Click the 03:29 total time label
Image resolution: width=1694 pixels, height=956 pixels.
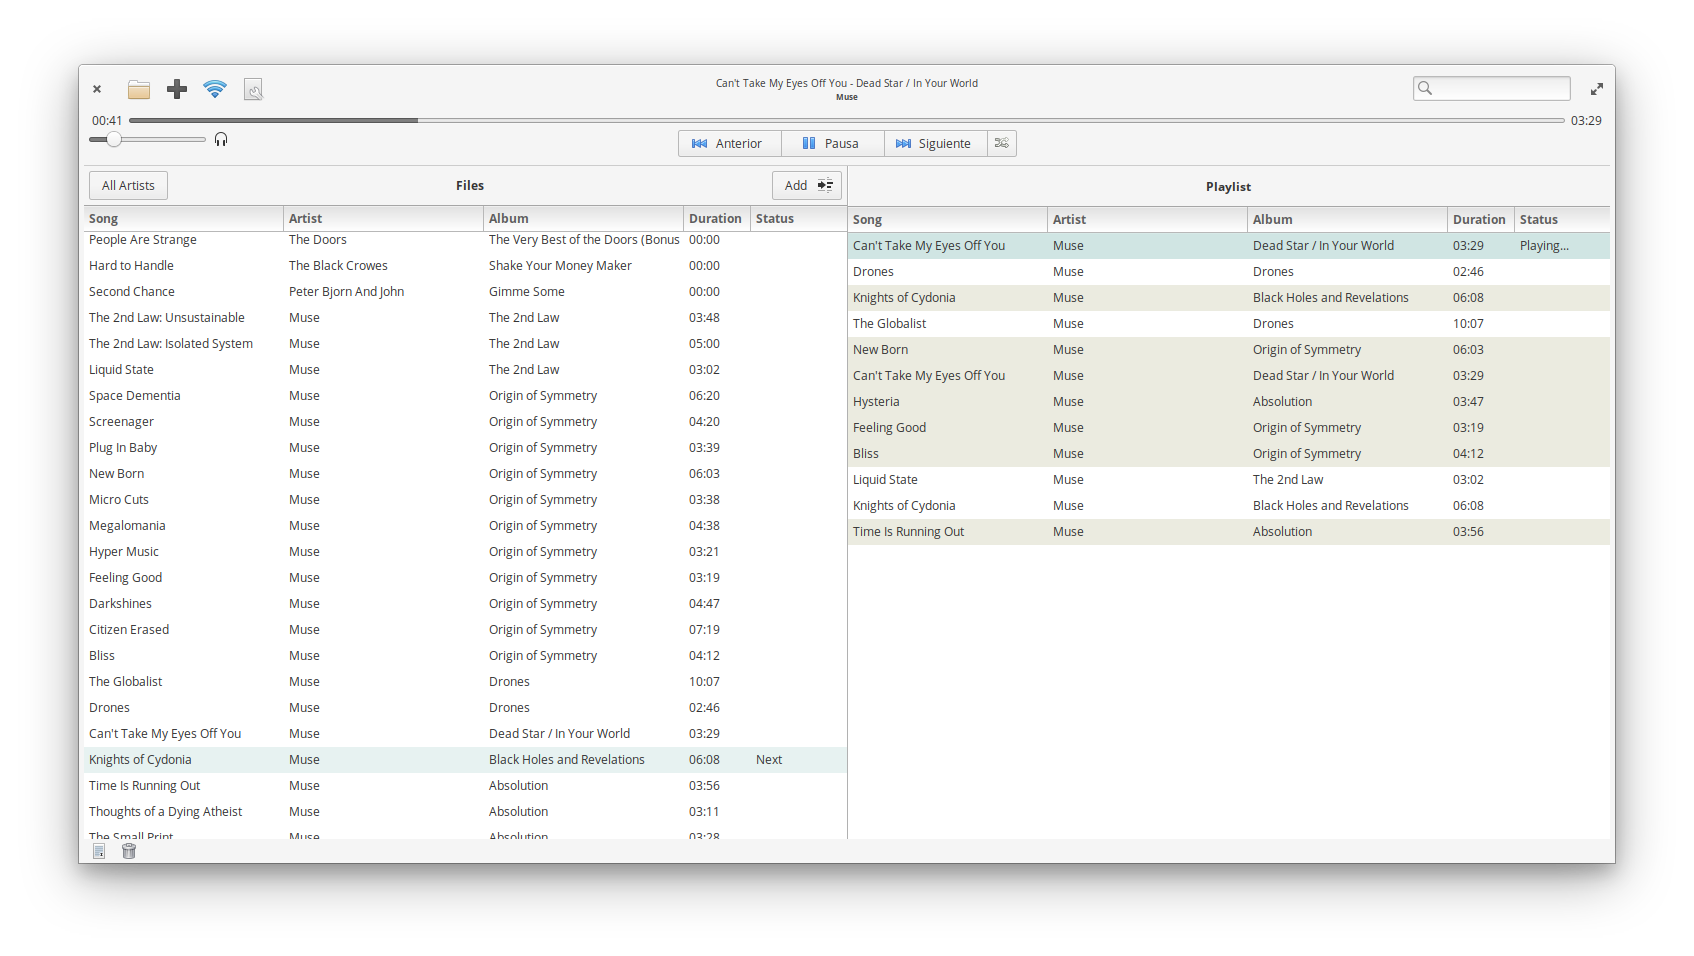pyautogui.click(x=1586, y=120)
